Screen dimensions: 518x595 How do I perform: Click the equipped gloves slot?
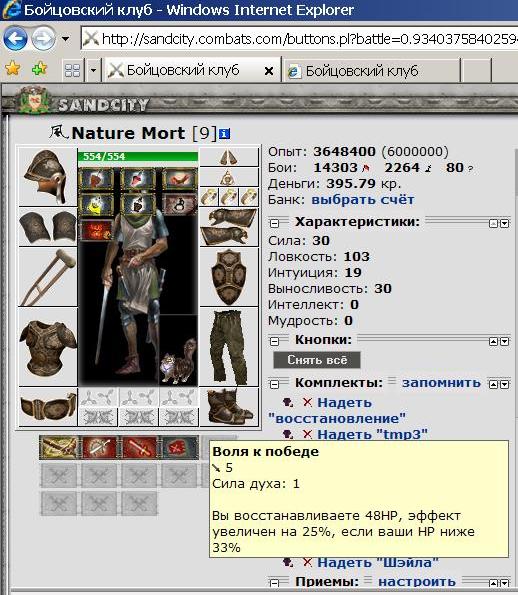pos(229,227)
